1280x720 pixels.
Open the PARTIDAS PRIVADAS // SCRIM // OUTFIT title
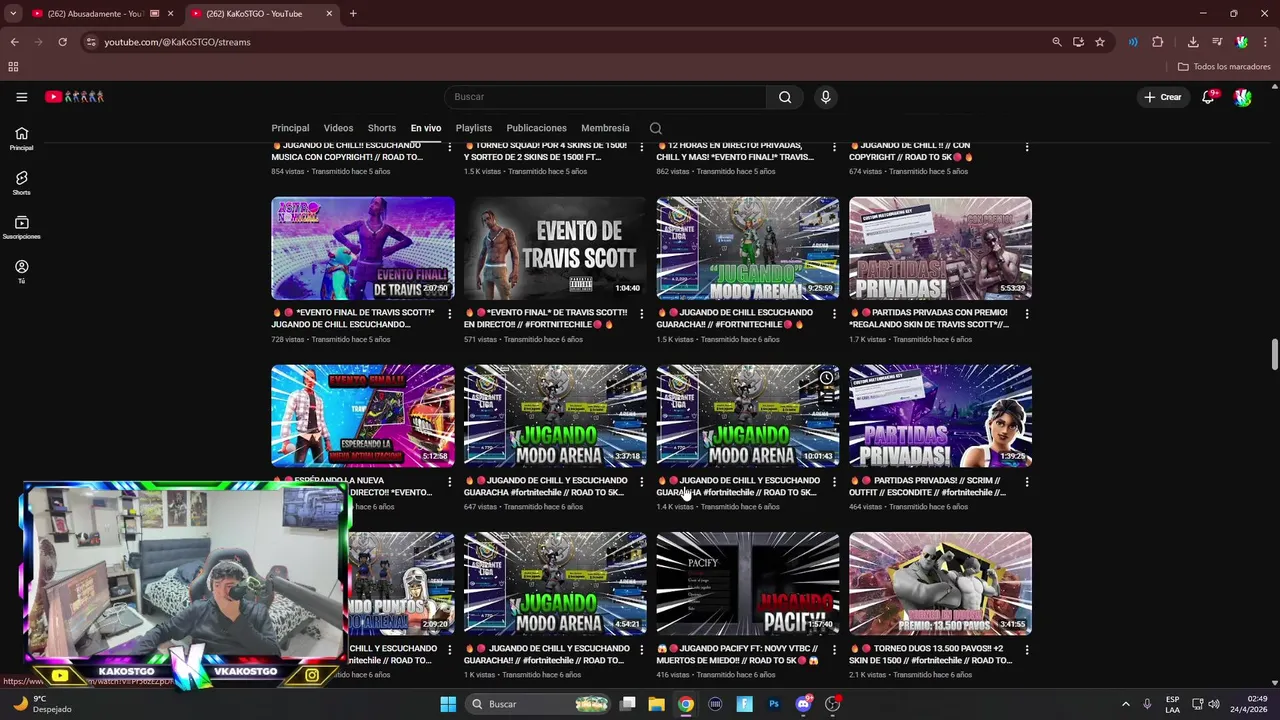(x=929, y=486)
